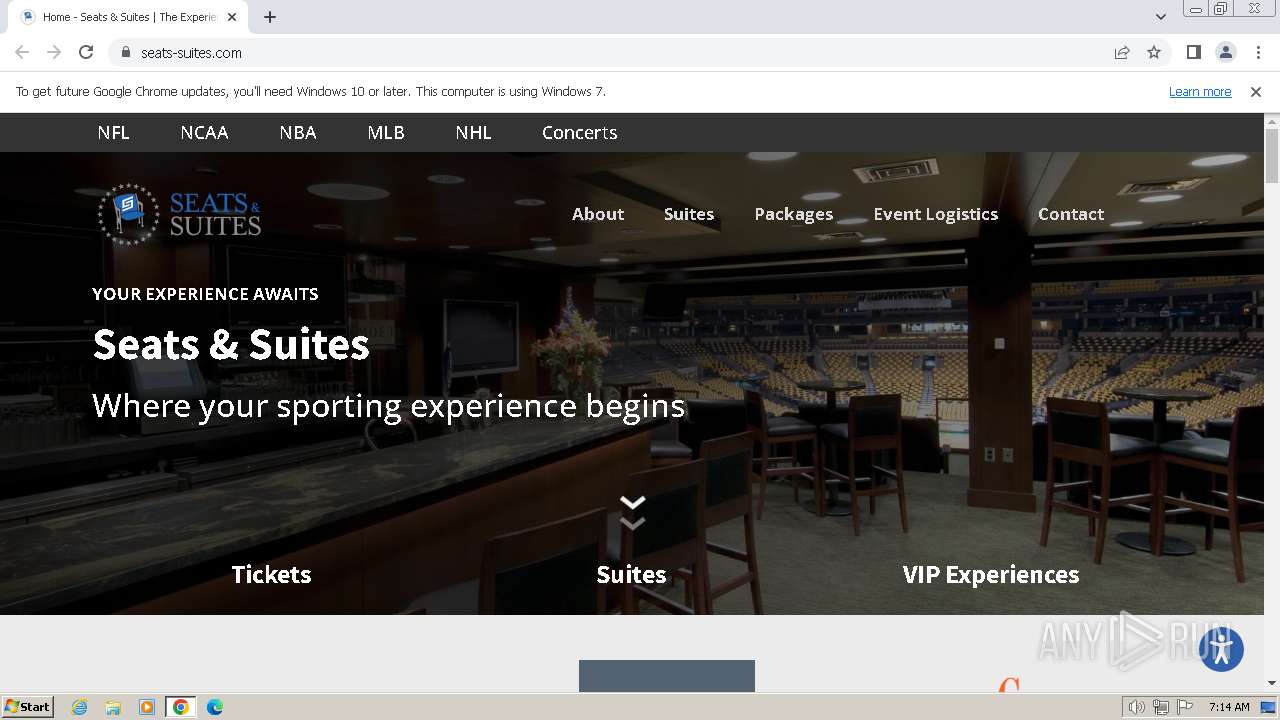The width and height of the screenshot is (1280, 720).
Task: Click the double down-chevron scroll arrow
Action: click(632, 512)
